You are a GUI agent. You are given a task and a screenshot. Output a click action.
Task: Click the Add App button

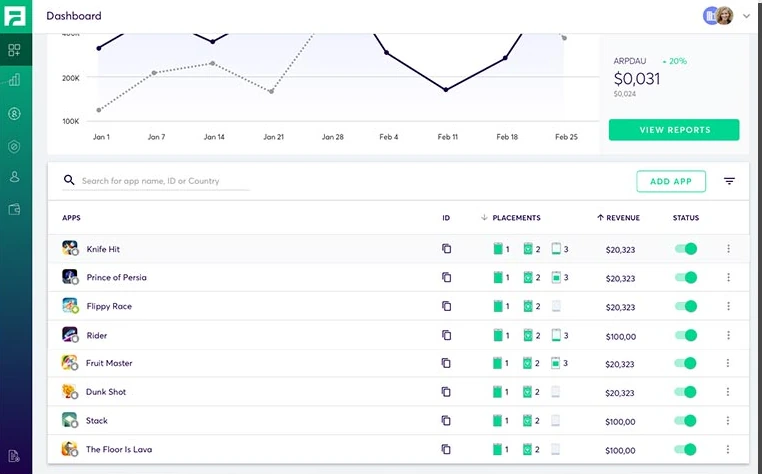(671, 181)
